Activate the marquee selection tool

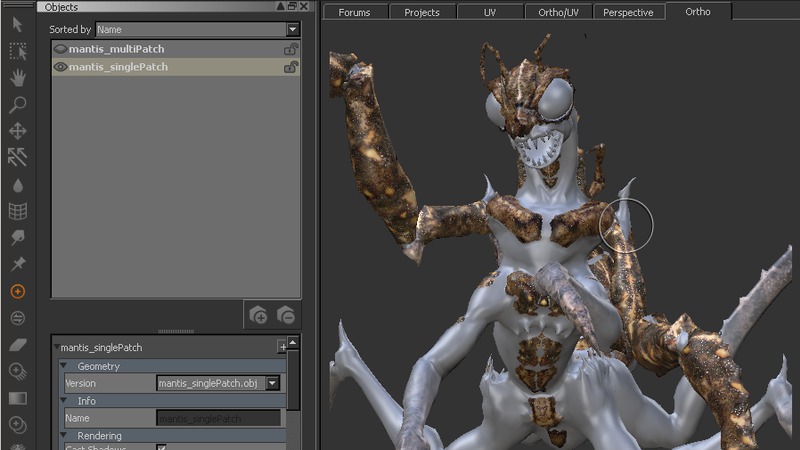(x=17, y=51)
